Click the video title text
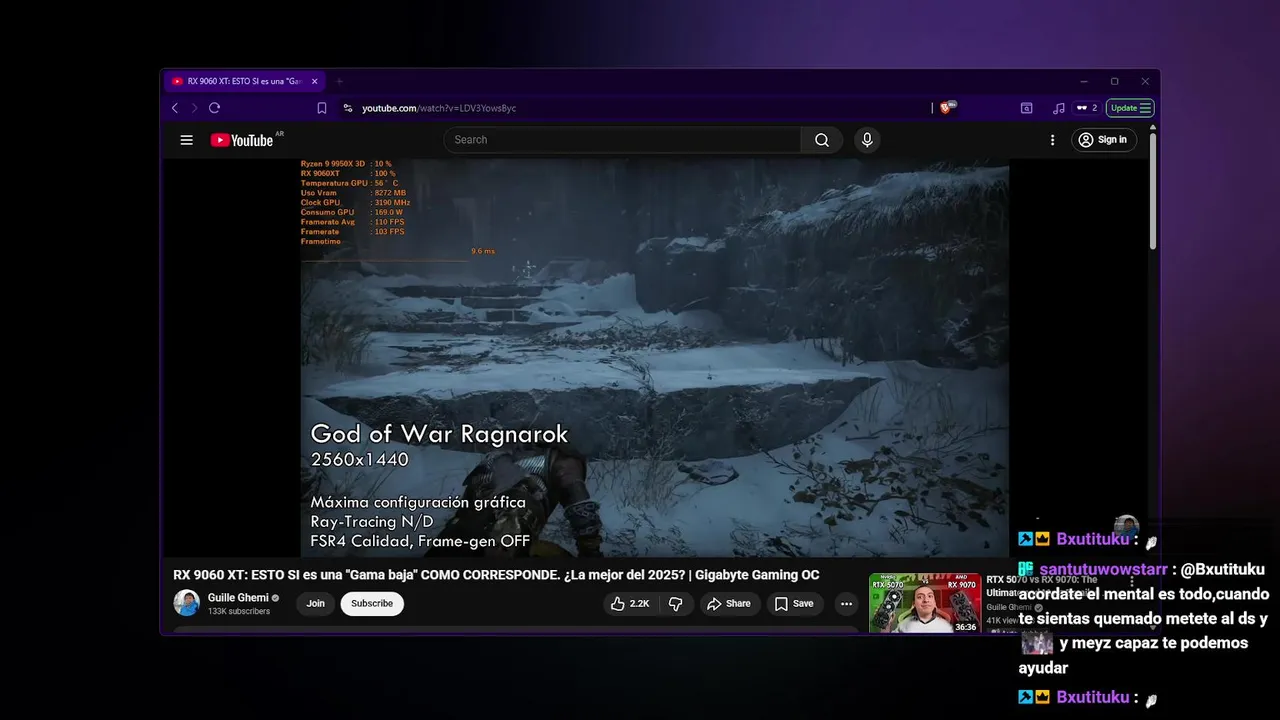The height and width of the screenshot is (720, 1280). 496,575
